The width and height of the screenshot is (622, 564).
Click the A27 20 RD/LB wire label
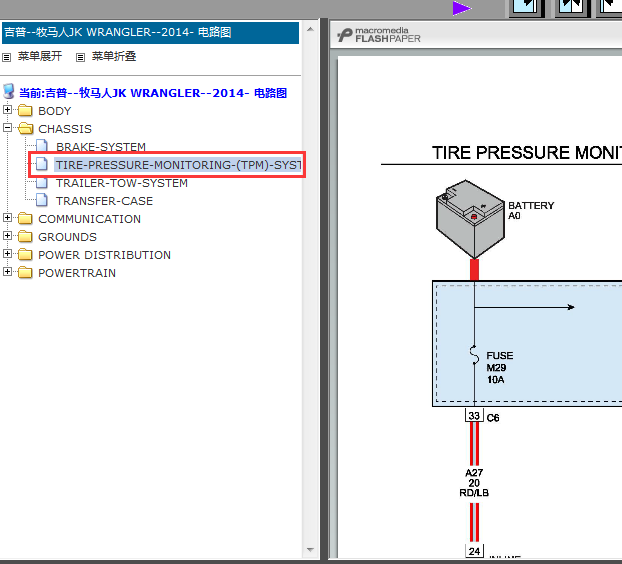474,483
